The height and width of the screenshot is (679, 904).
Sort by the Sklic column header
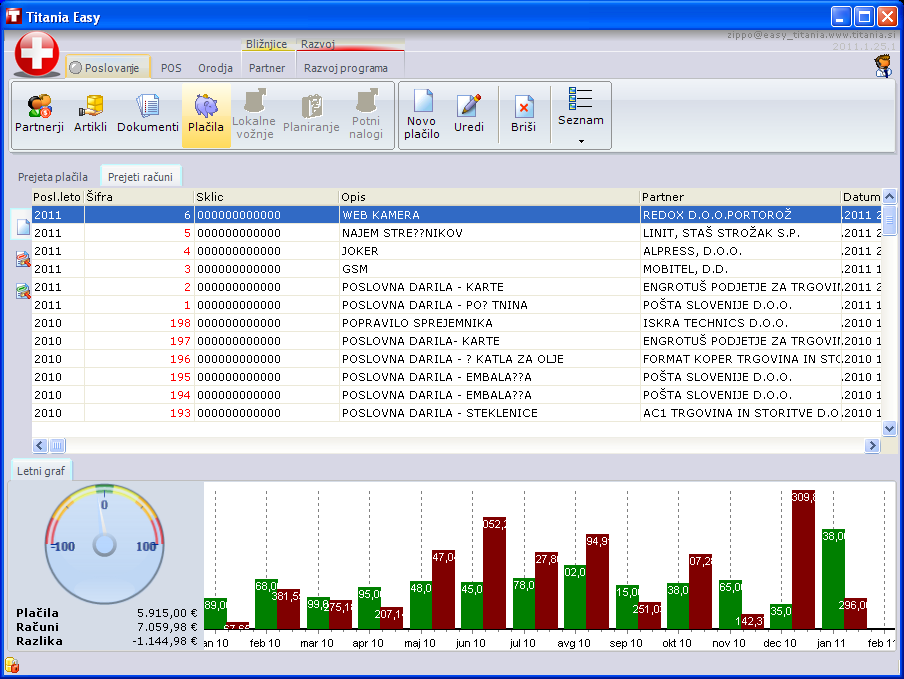click(x=266, y=197)
